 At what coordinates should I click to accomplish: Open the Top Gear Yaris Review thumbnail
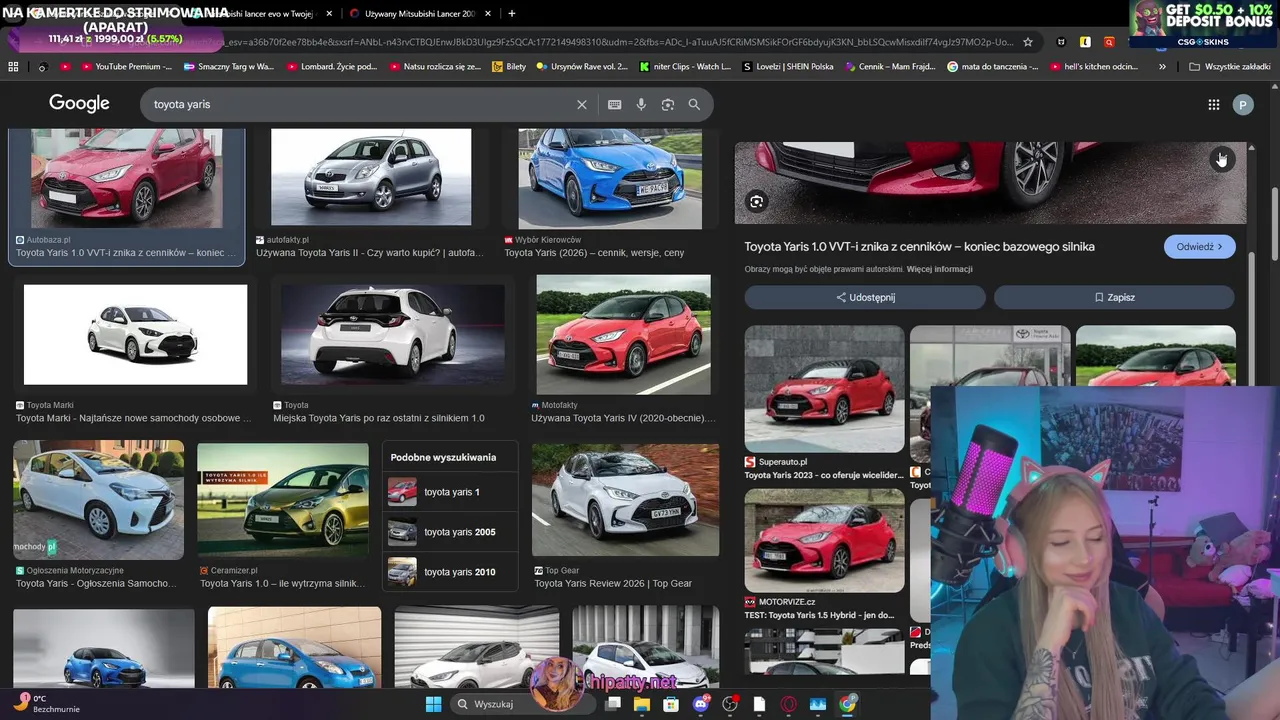coord(625,500)
